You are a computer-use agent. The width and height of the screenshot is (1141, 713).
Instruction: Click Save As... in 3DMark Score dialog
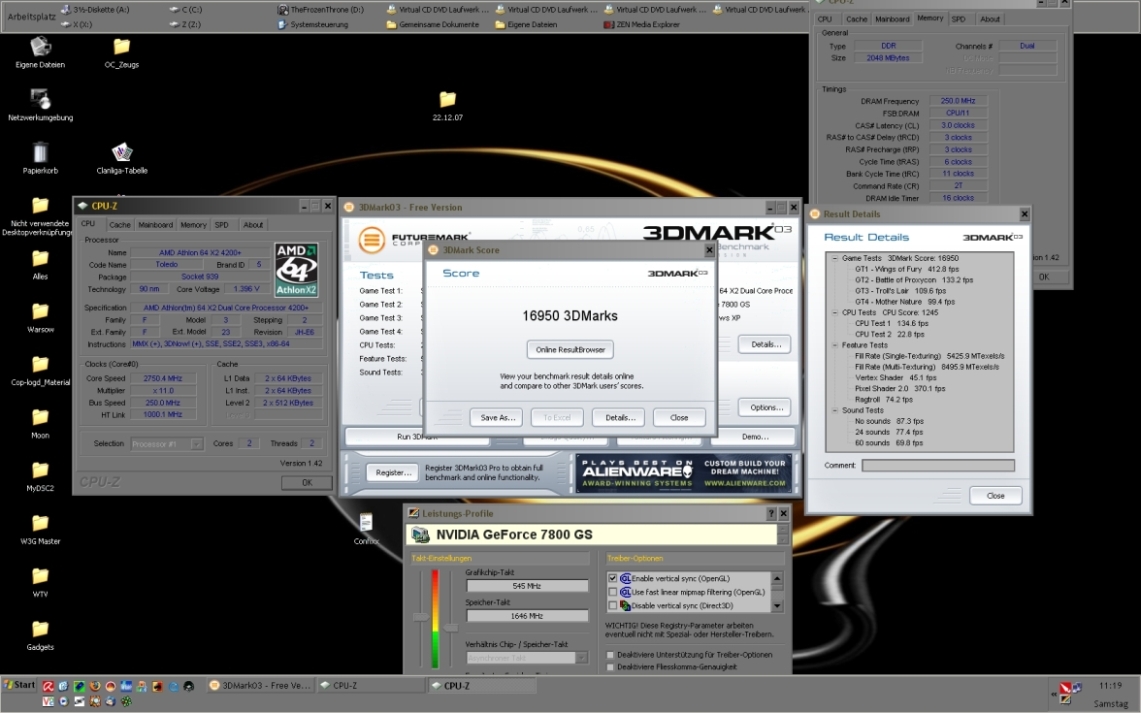pyautogui.click(x=498, y=418)
